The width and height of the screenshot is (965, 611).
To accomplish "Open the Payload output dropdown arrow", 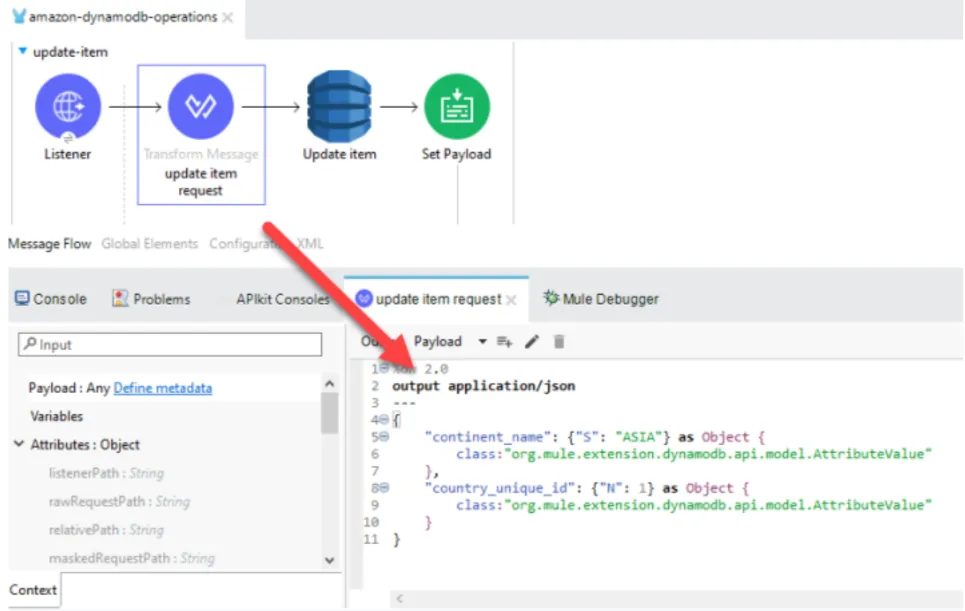I will tap(482, 341).
